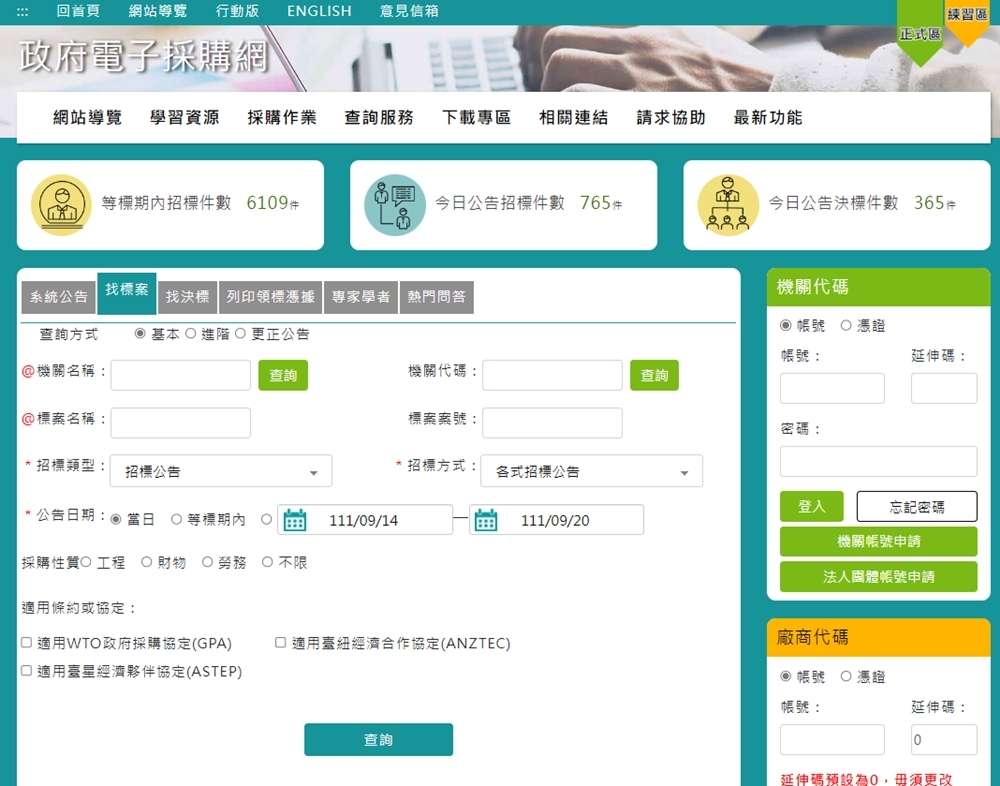This screenshot has width=1000, height=786.
Task: Select 工程 procurement type radio button
Action: click(86, 562)
